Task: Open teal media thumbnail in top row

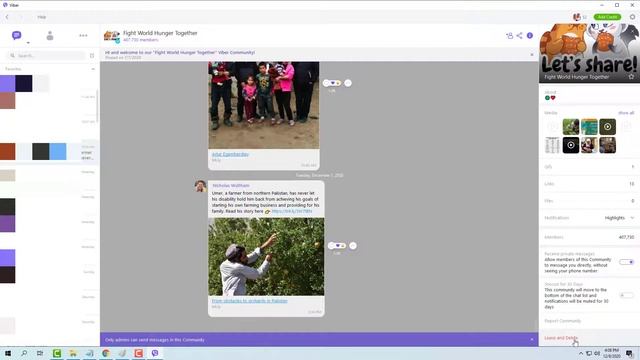Action: (x=589, y=127)
